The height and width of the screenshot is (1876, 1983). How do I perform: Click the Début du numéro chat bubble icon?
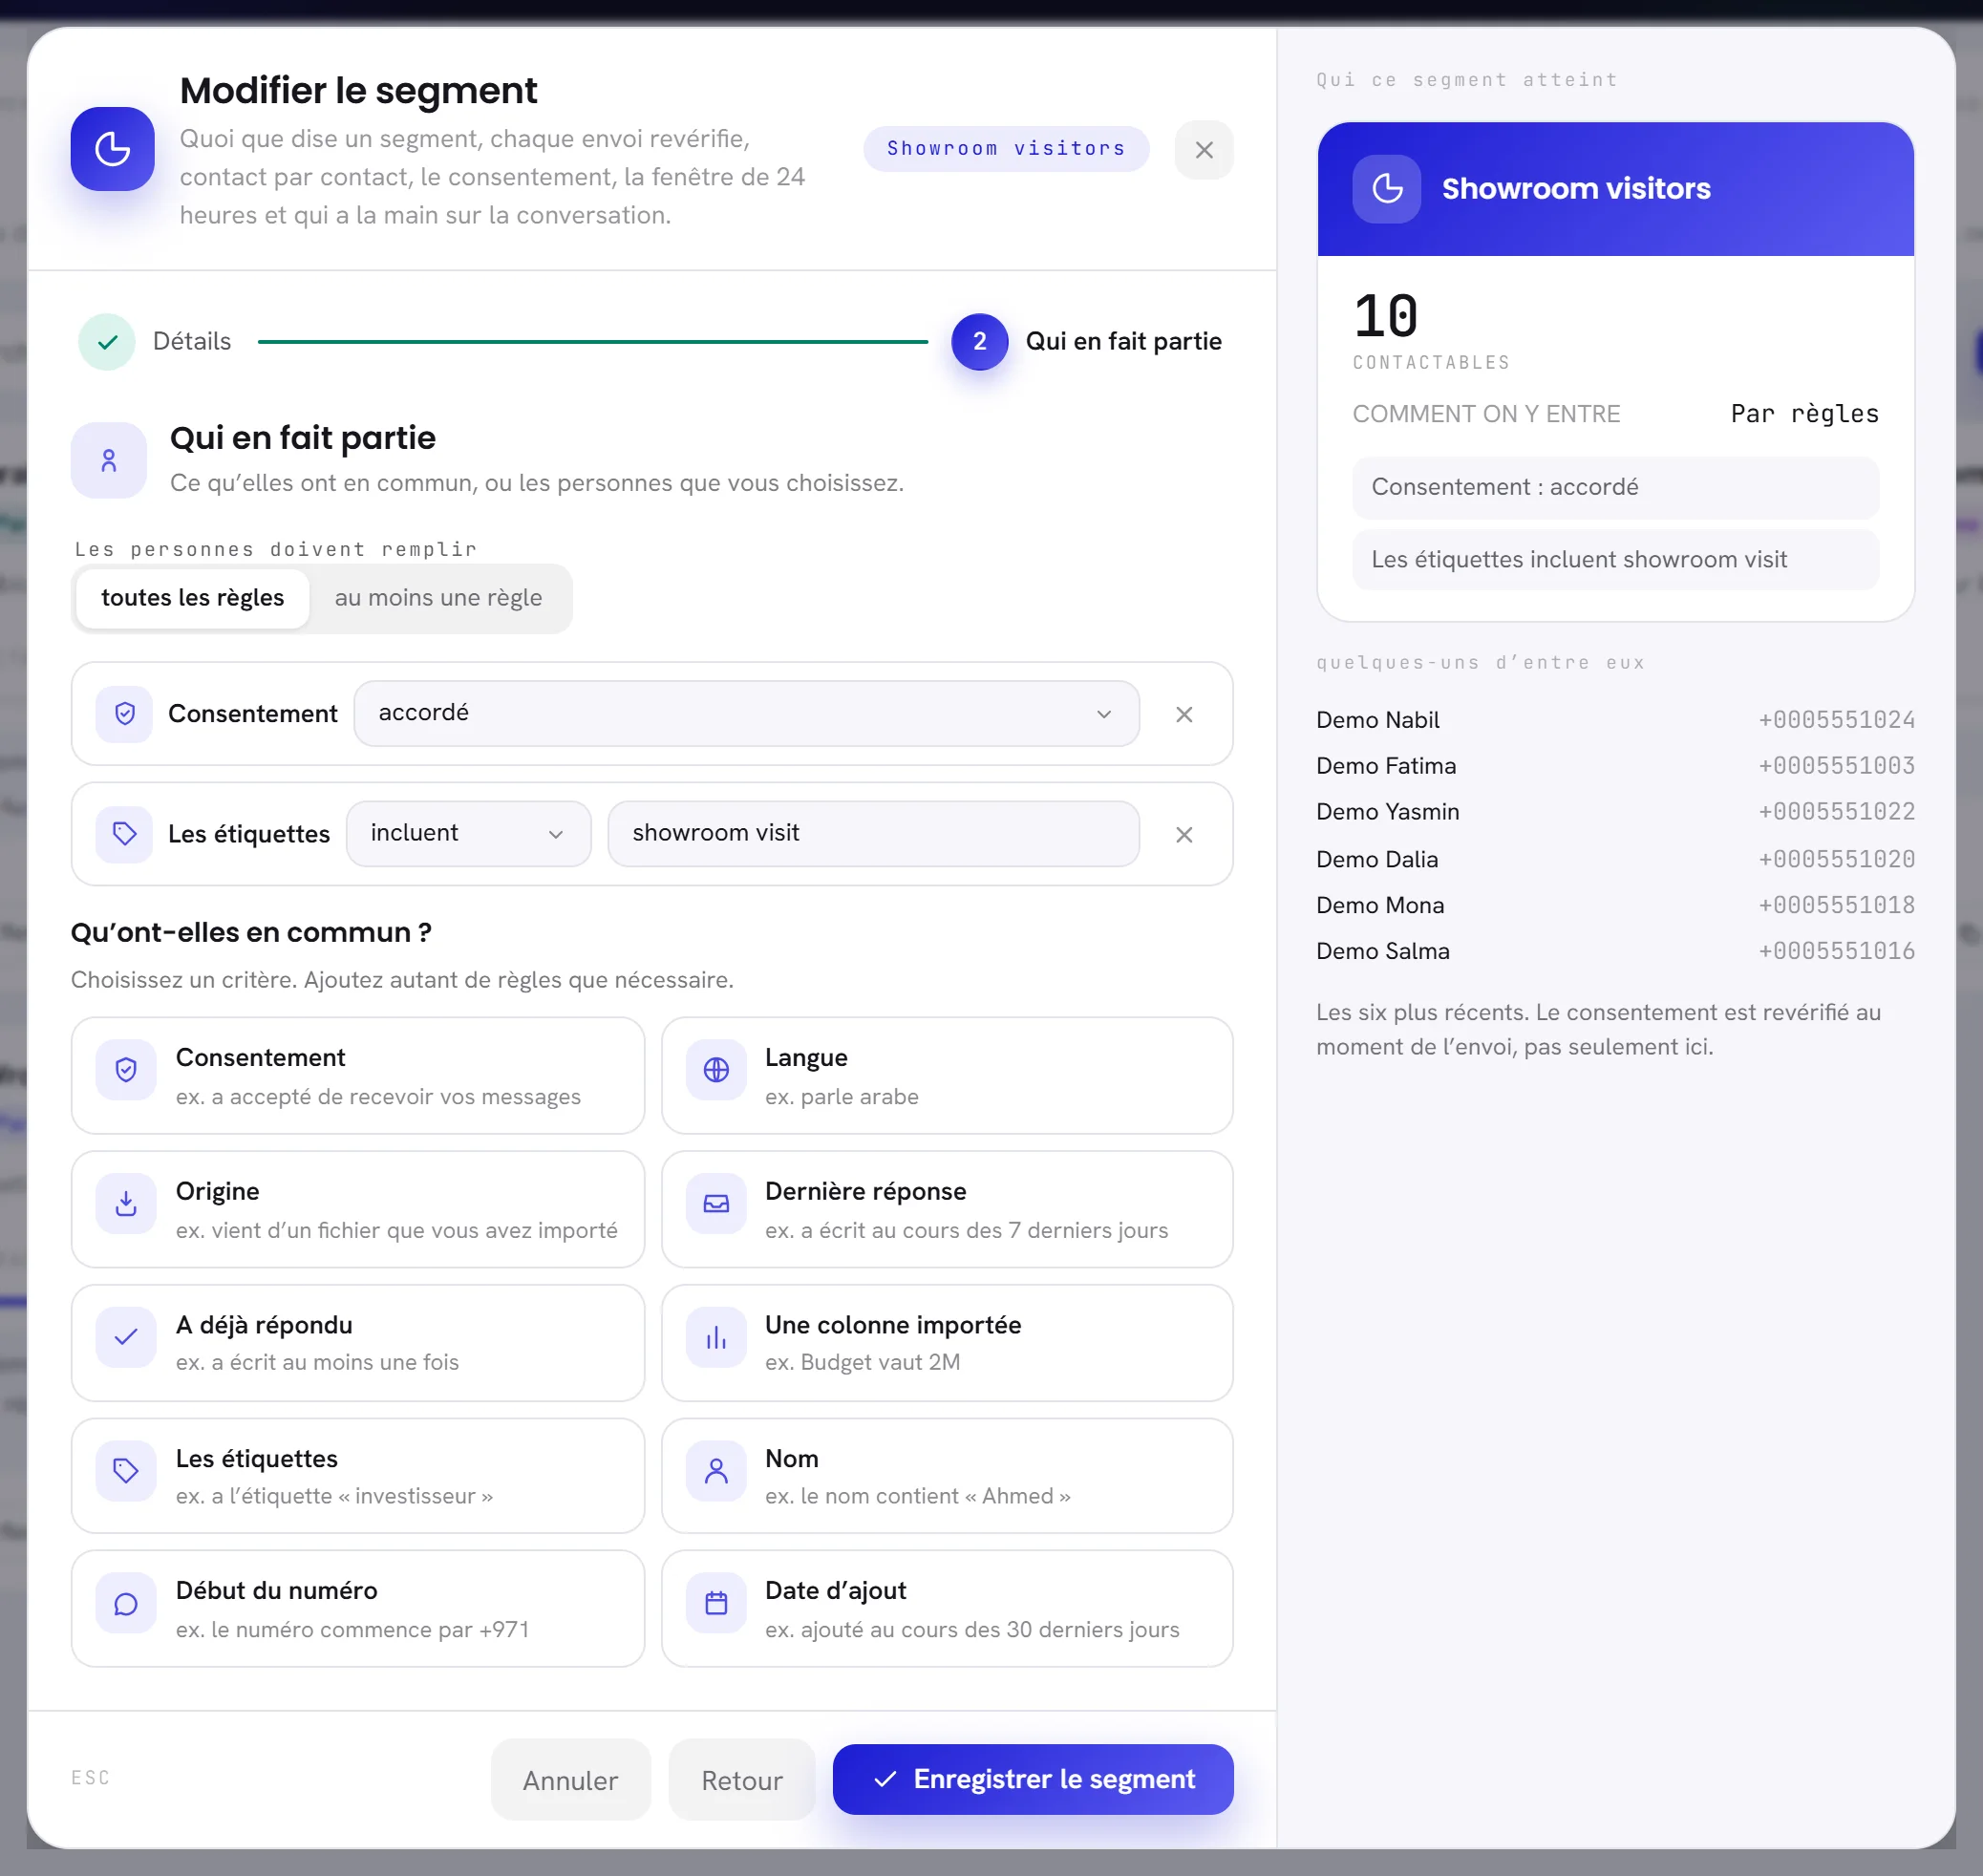(x=126, y=1603)
